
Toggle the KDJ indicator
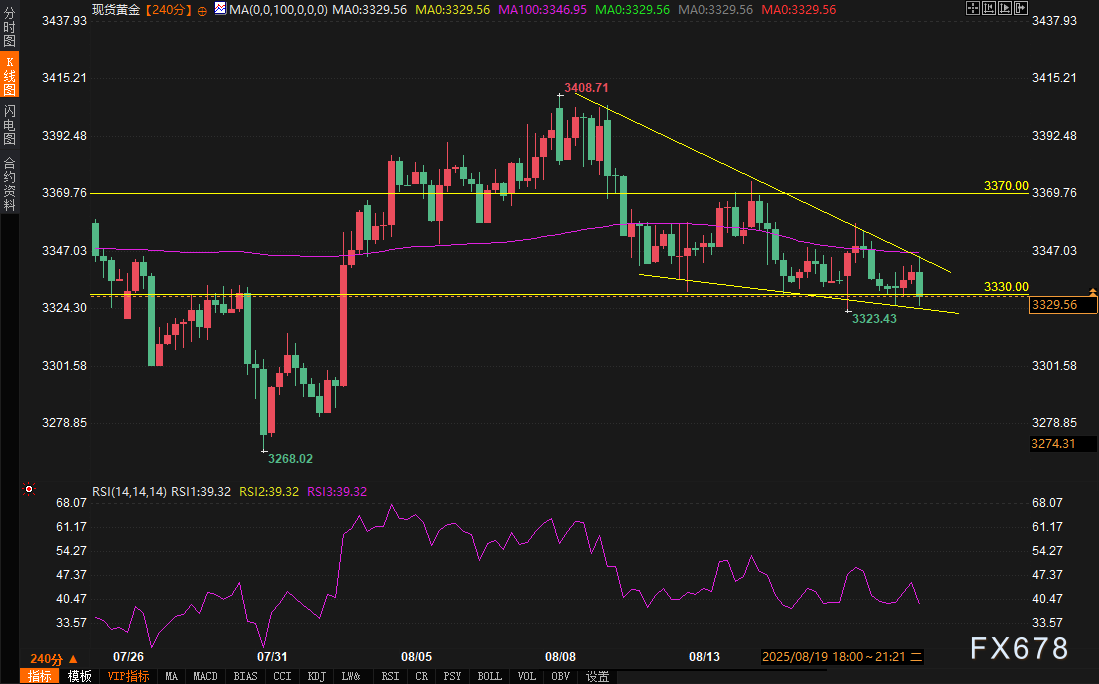317,676
